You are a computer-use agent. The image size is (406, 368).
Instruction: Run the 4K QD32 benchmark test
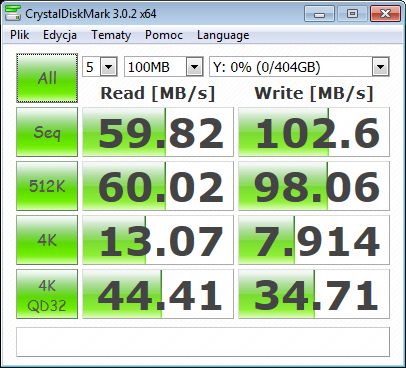[47, 294]
